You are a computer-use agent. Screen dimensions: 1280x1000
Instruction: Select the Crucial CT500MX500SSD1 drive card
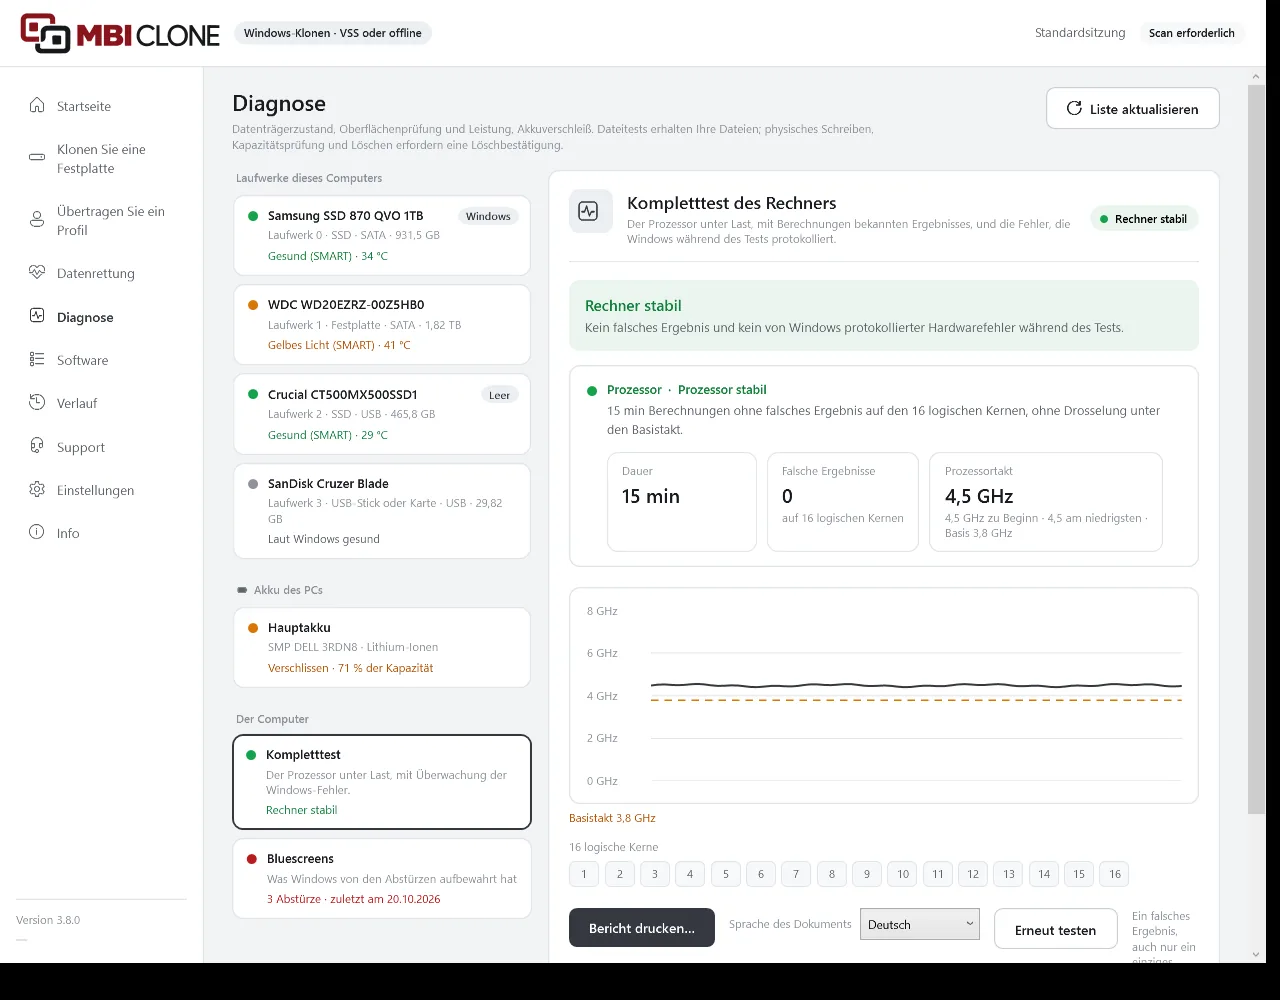(x=382, y=414)
